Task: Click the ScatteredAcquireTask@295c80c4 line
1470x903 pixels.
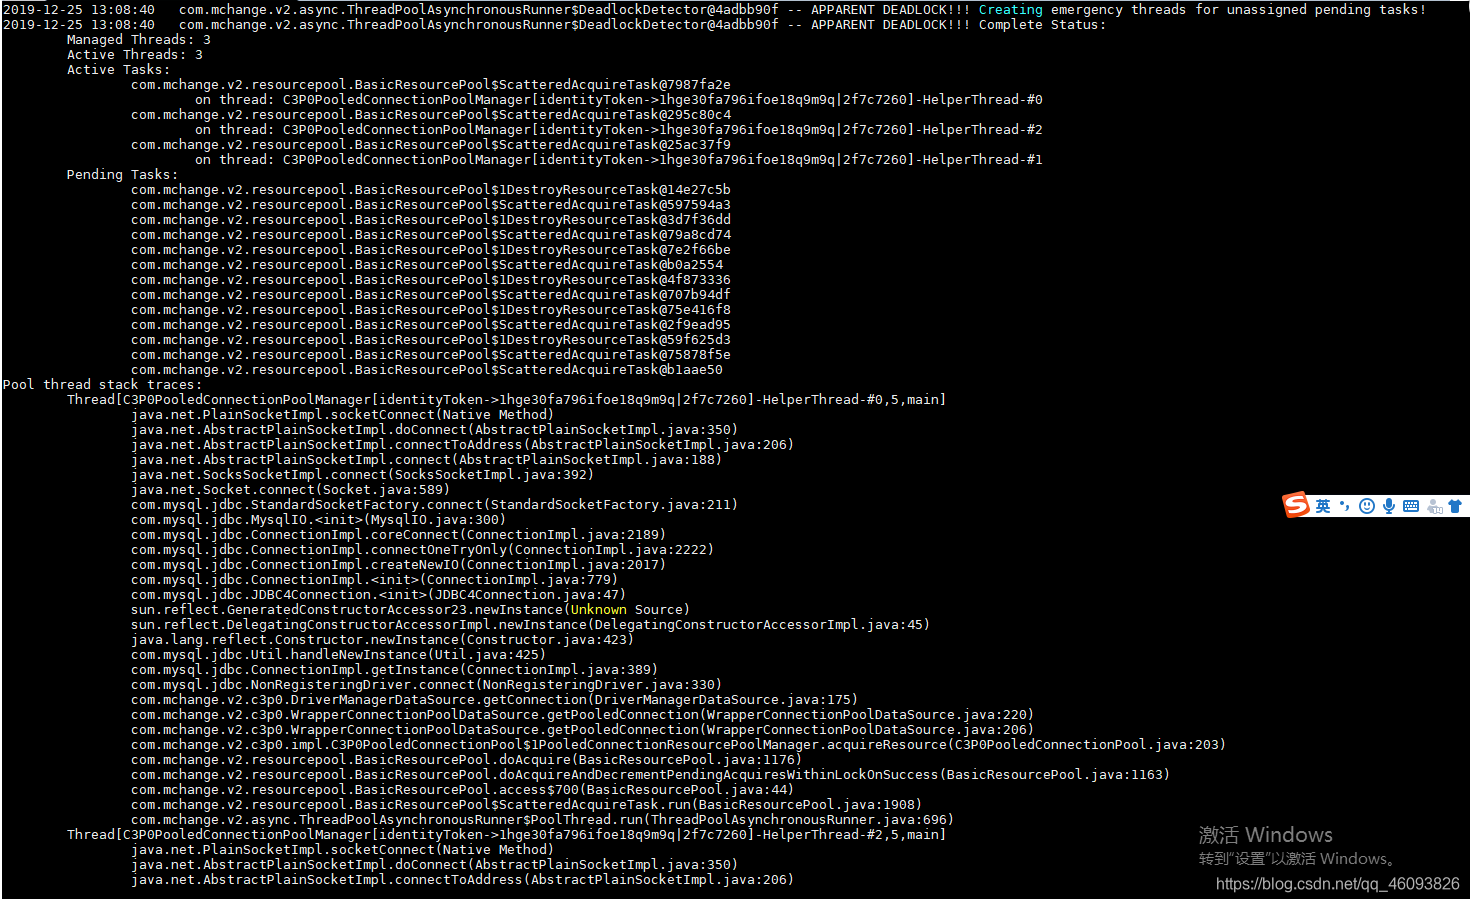Action: 431,115
